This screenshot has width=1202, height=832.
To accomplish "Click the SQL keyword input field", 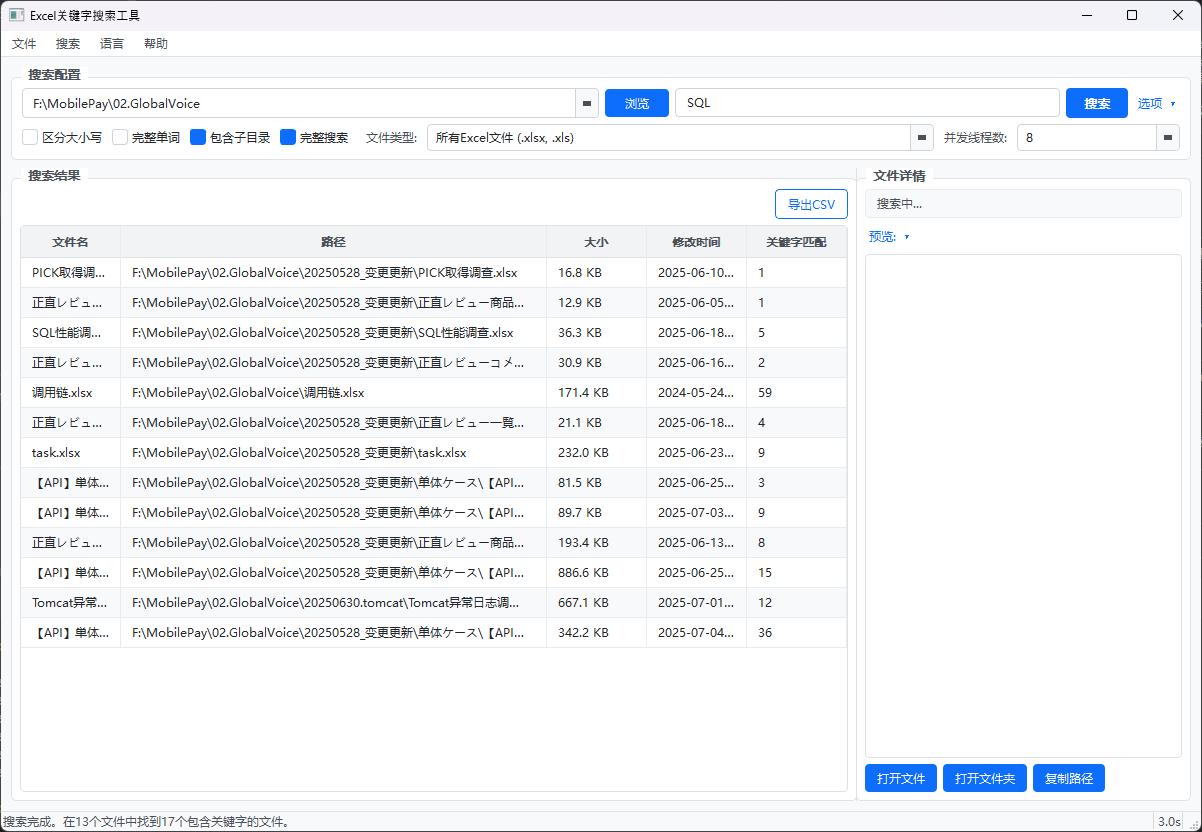I will coord(867,103).
